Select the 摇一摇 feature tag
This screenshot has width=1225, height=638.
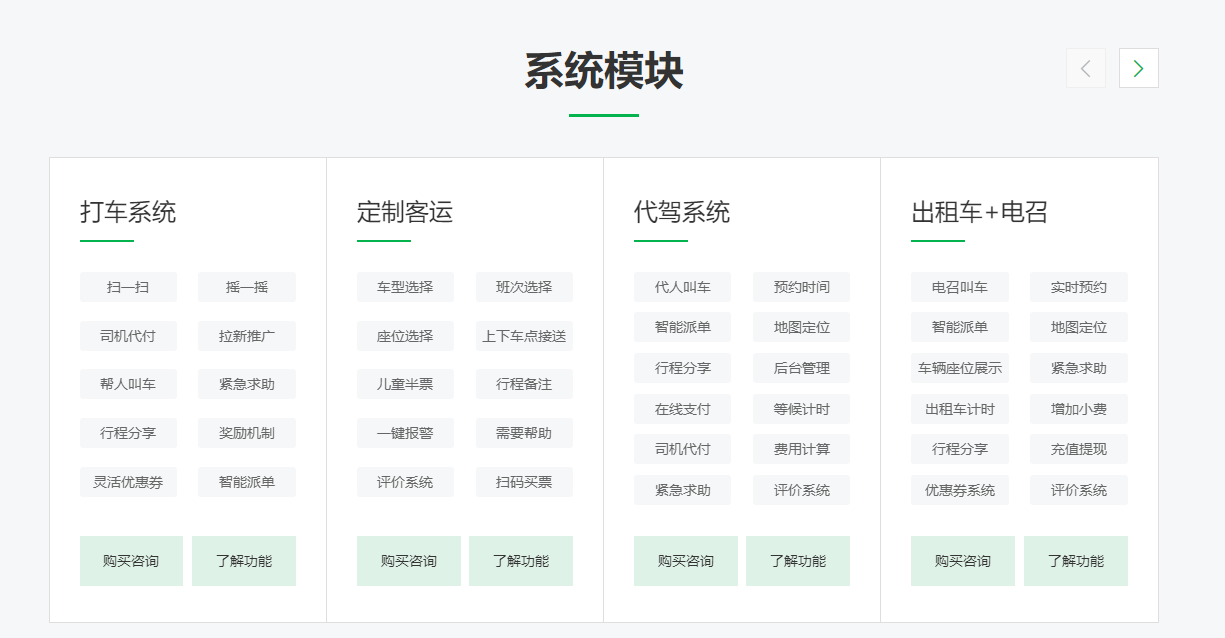(x=247, y=287)
